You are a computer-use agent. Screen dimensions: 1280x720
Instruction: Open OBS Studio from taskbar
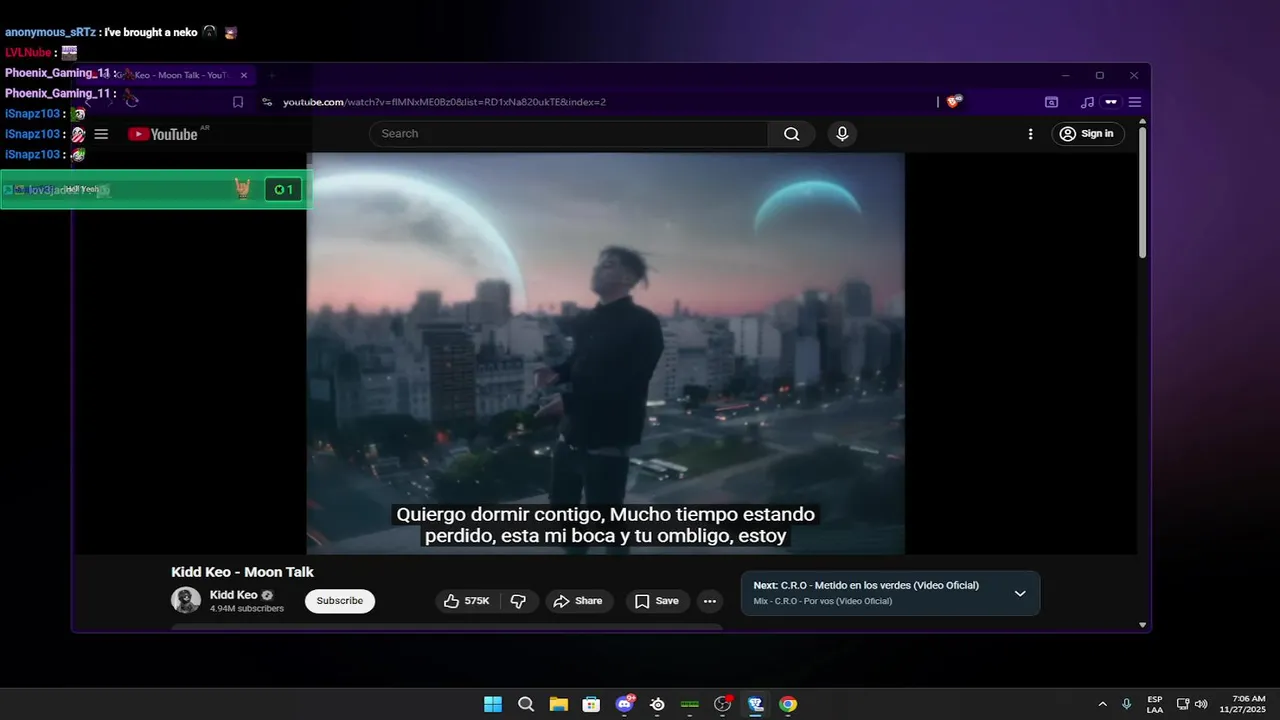click(723, 704)
